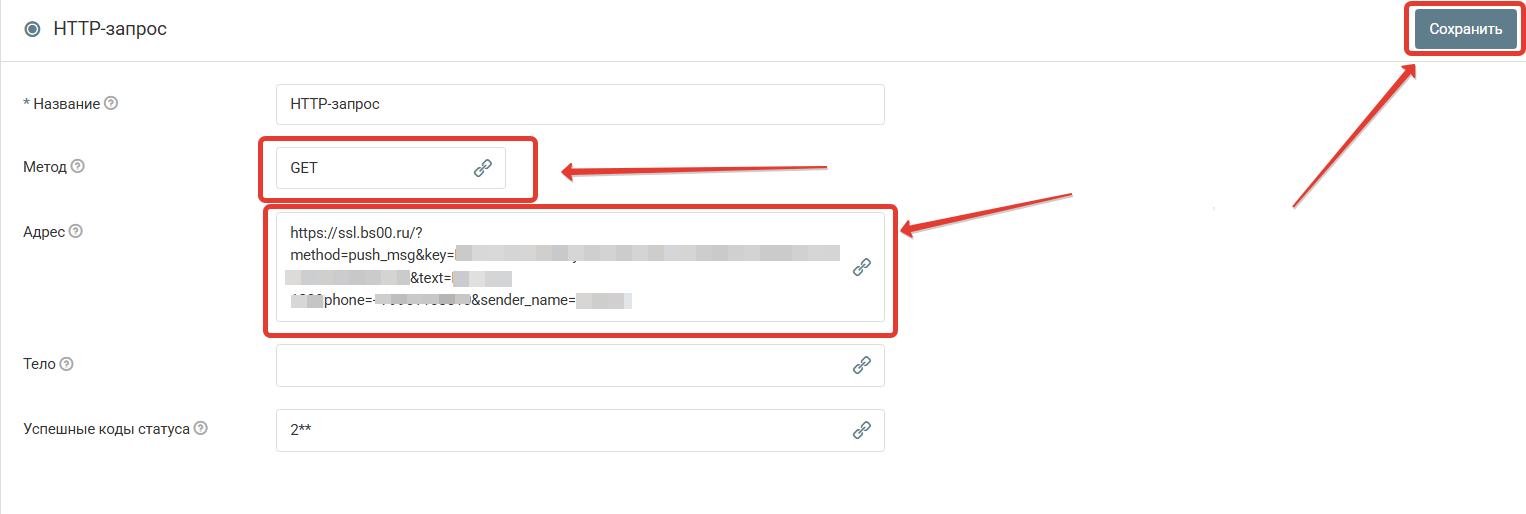Open the Метод selector showing GET

[391, 168]
